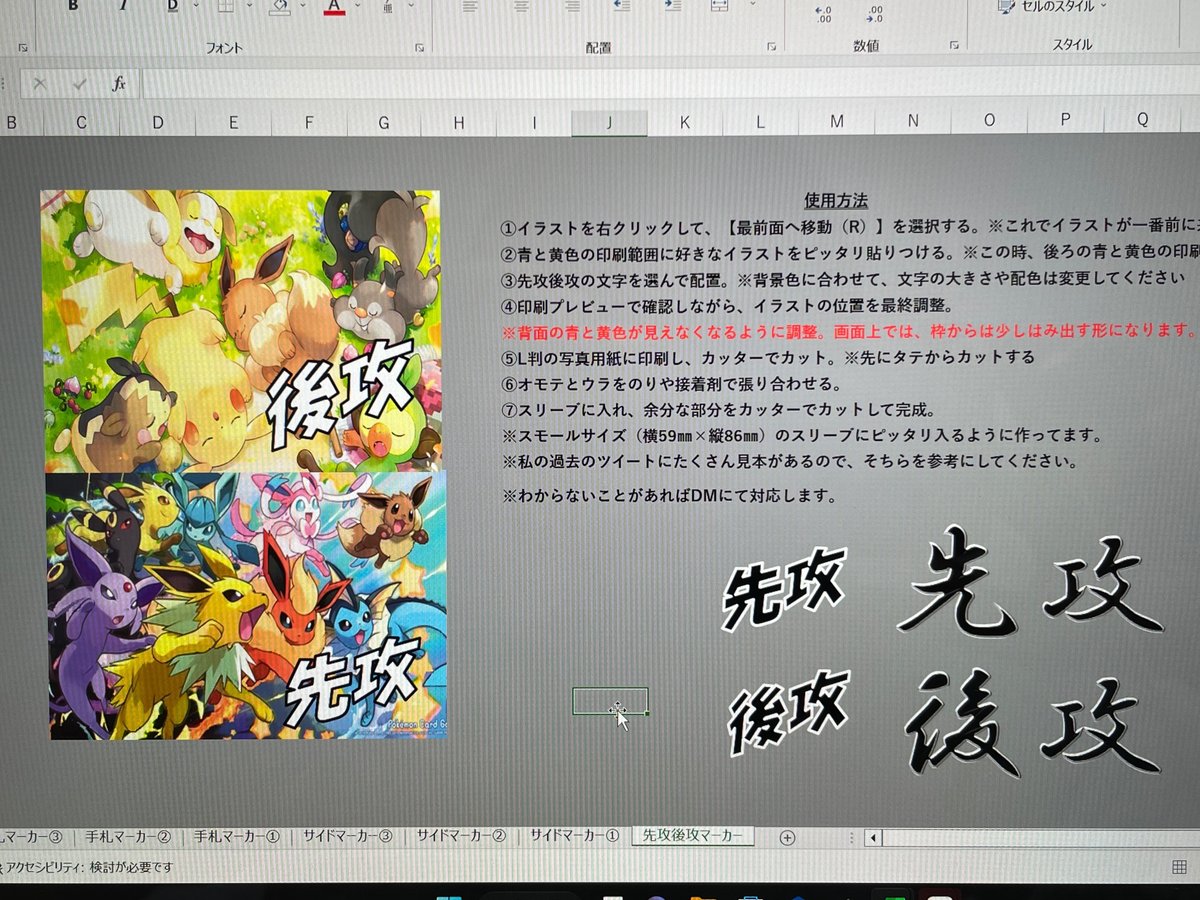Switch to サイドマーカー② sheet tab
This screenshot has height=900, width=1200.
tap(461, 836)
